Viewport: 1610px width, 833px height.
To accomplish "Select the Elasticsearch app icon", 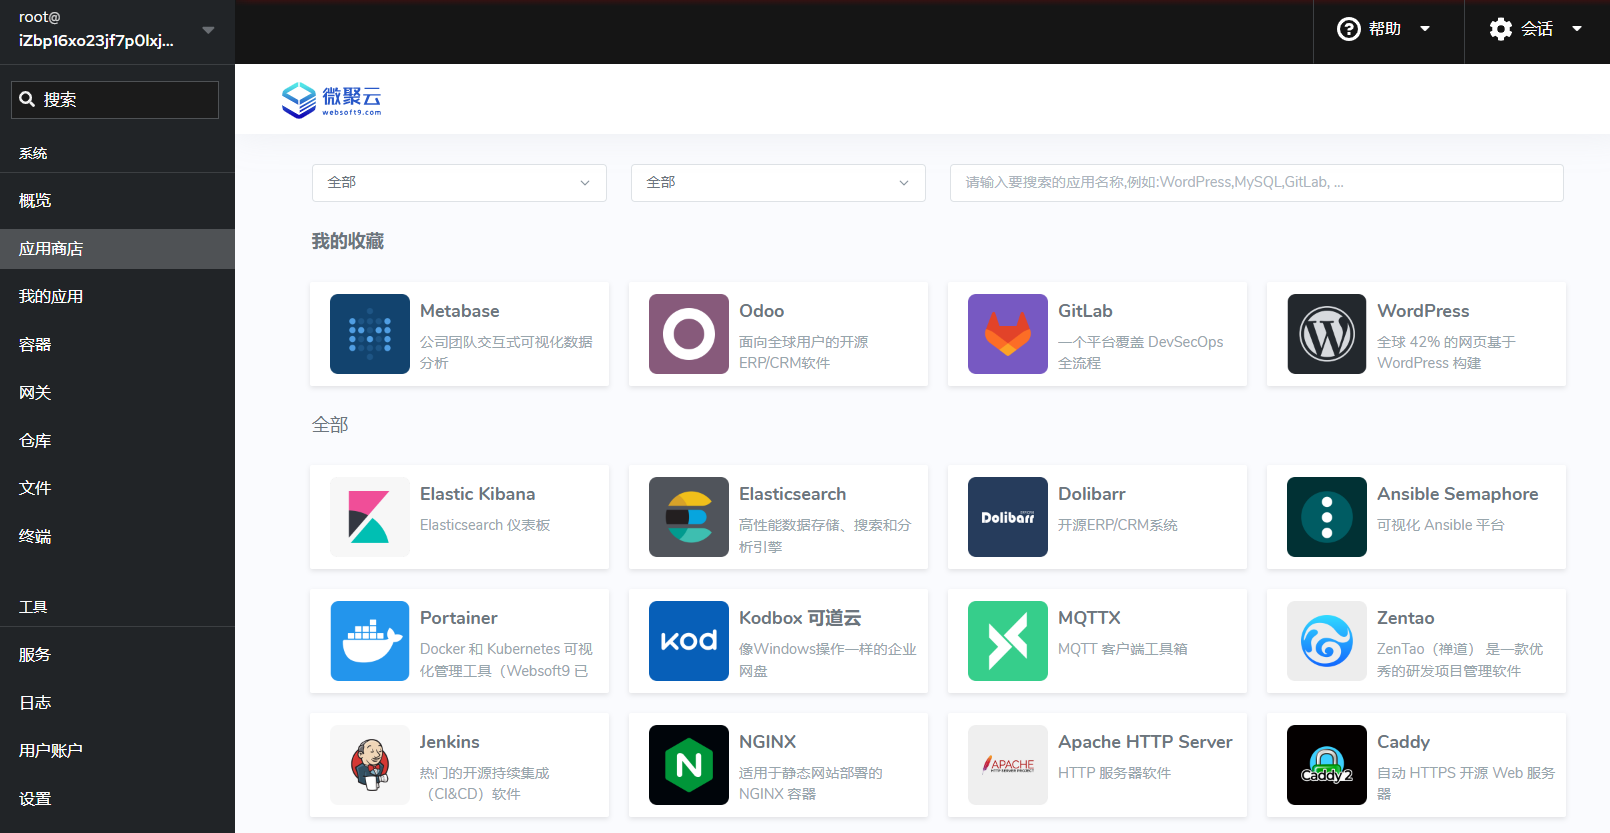I will [688, 517].
